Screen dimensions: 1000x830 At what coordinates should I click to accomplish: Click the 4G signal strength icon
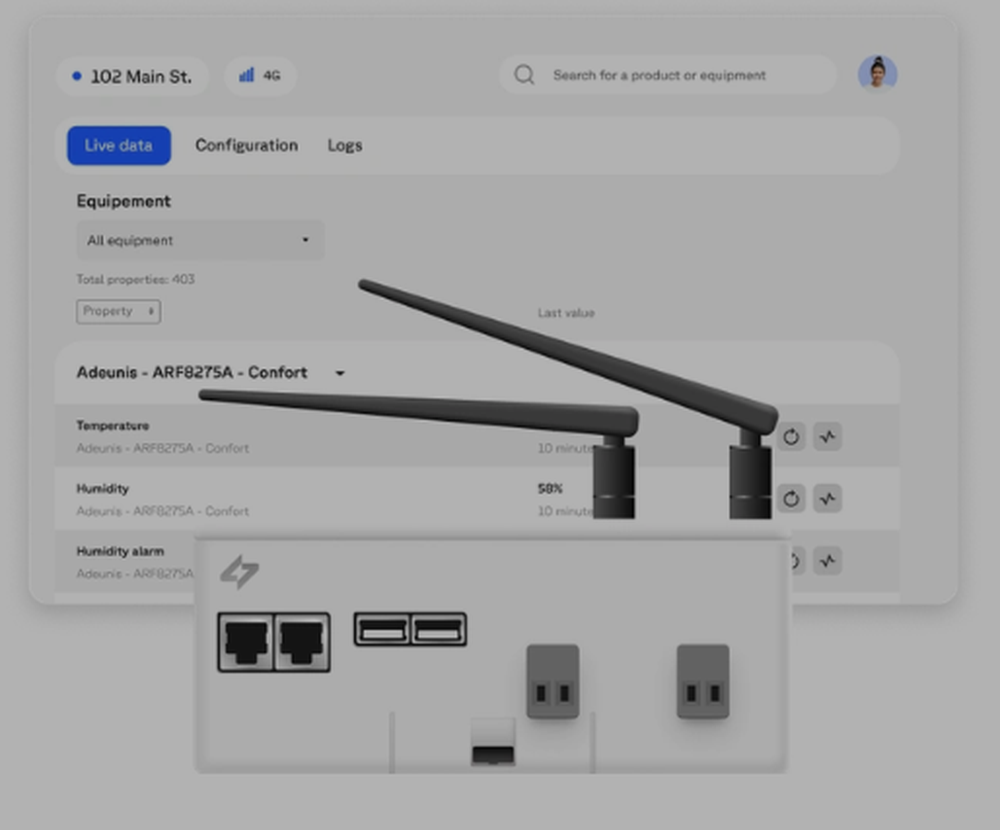click(x=246, y=75)
